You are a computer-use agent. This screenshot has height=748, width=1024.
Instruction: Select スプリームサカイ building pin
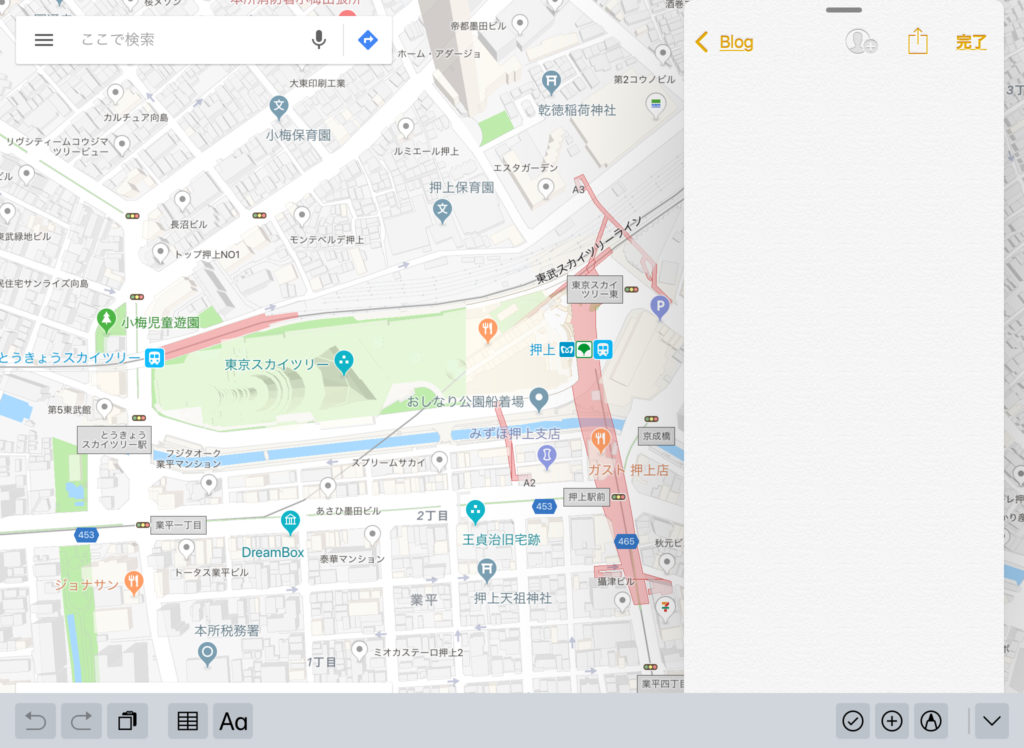click(440, 461)
